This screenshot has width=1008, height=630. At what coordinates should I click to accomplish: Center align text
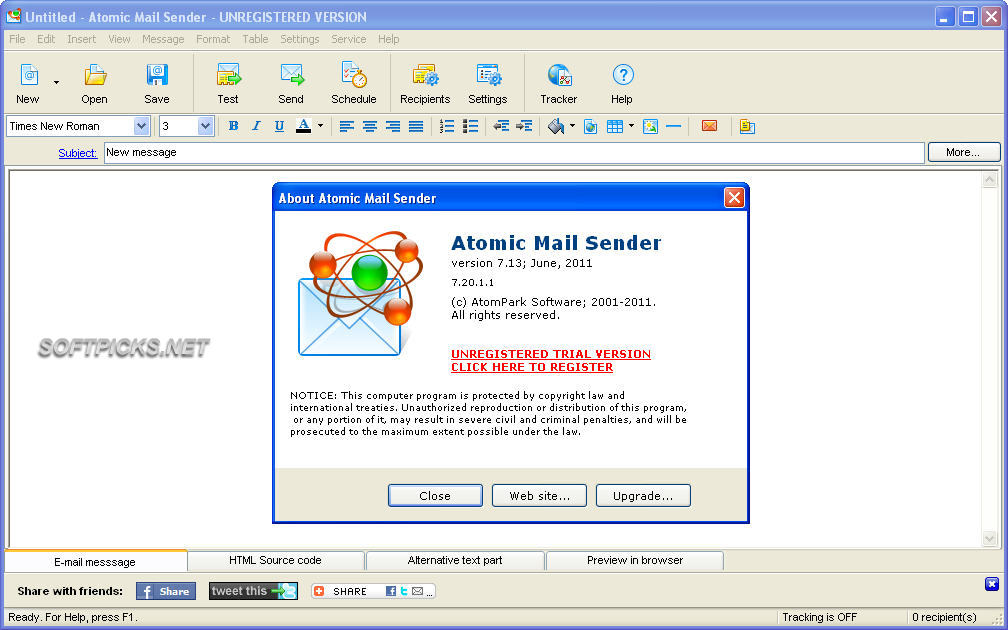coord(370,126)
